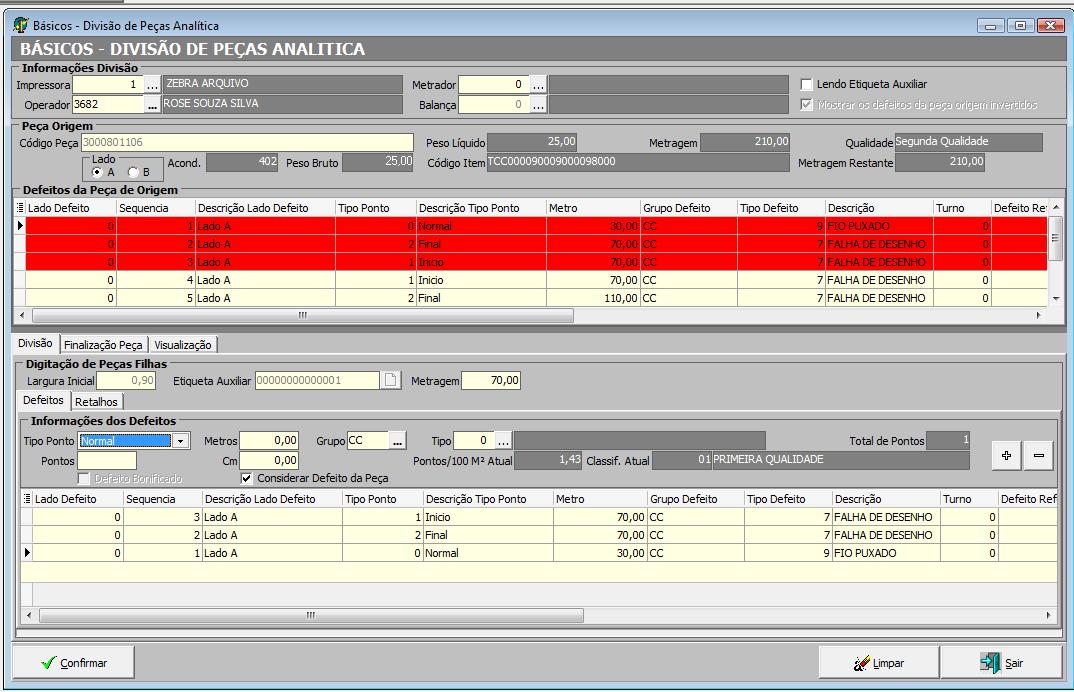
Task: Click the minus button to remove defect
Action: [1038, 455]
